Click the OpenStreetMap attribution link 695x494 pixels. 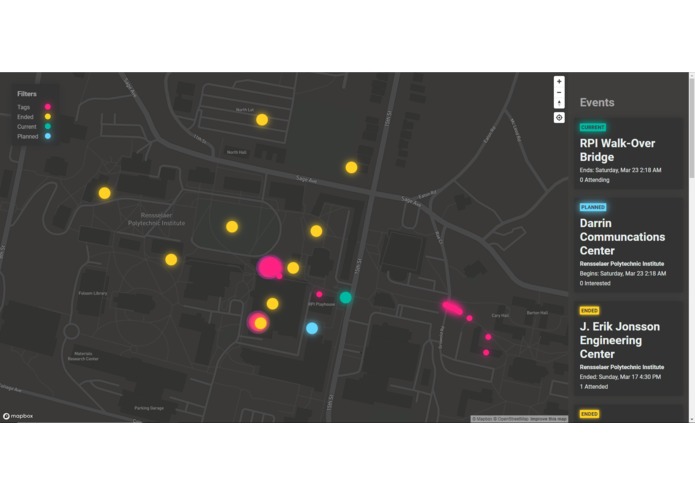pos(513,419)
